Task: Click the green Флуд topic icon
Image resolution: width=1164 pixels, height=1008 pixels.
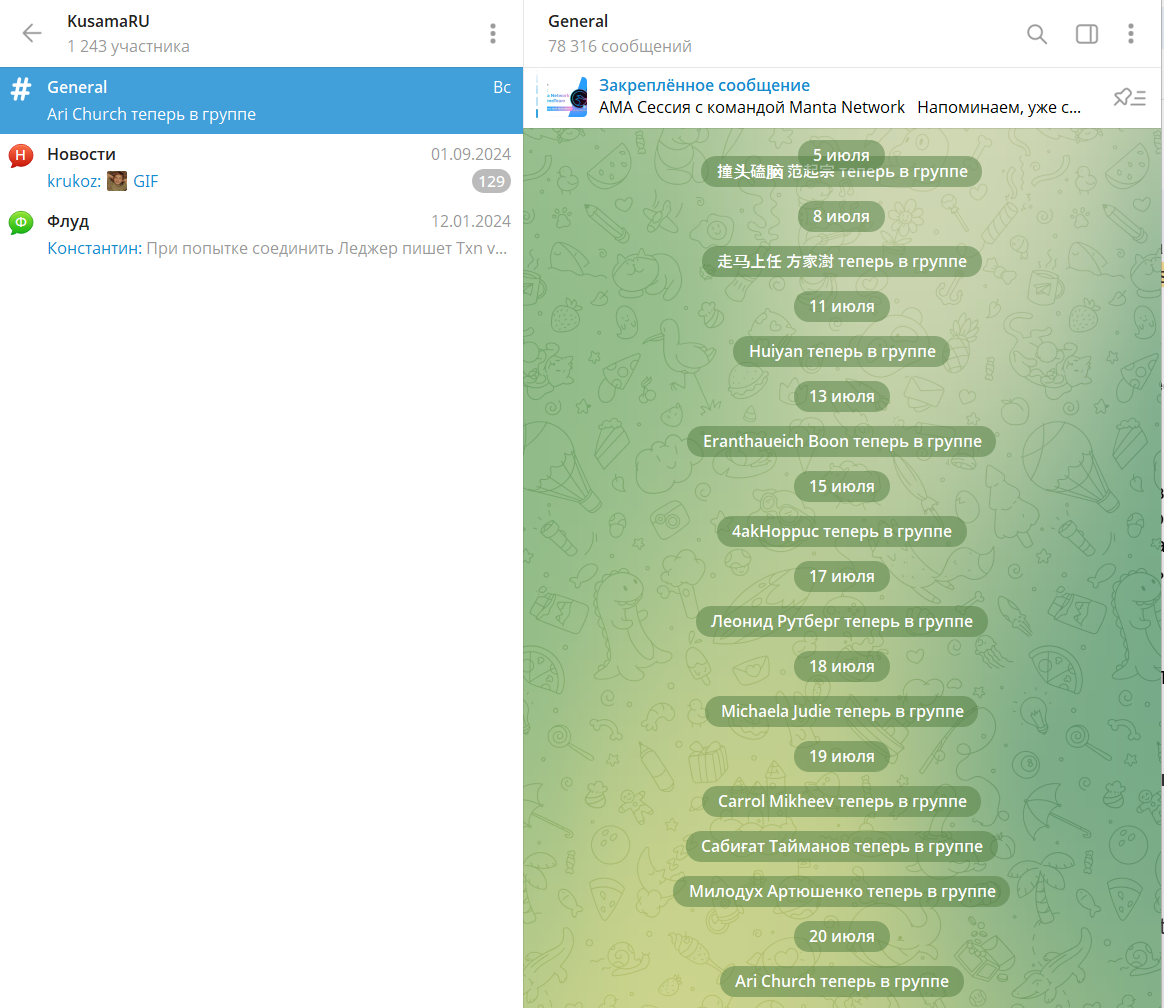Action: click(21, 223)
